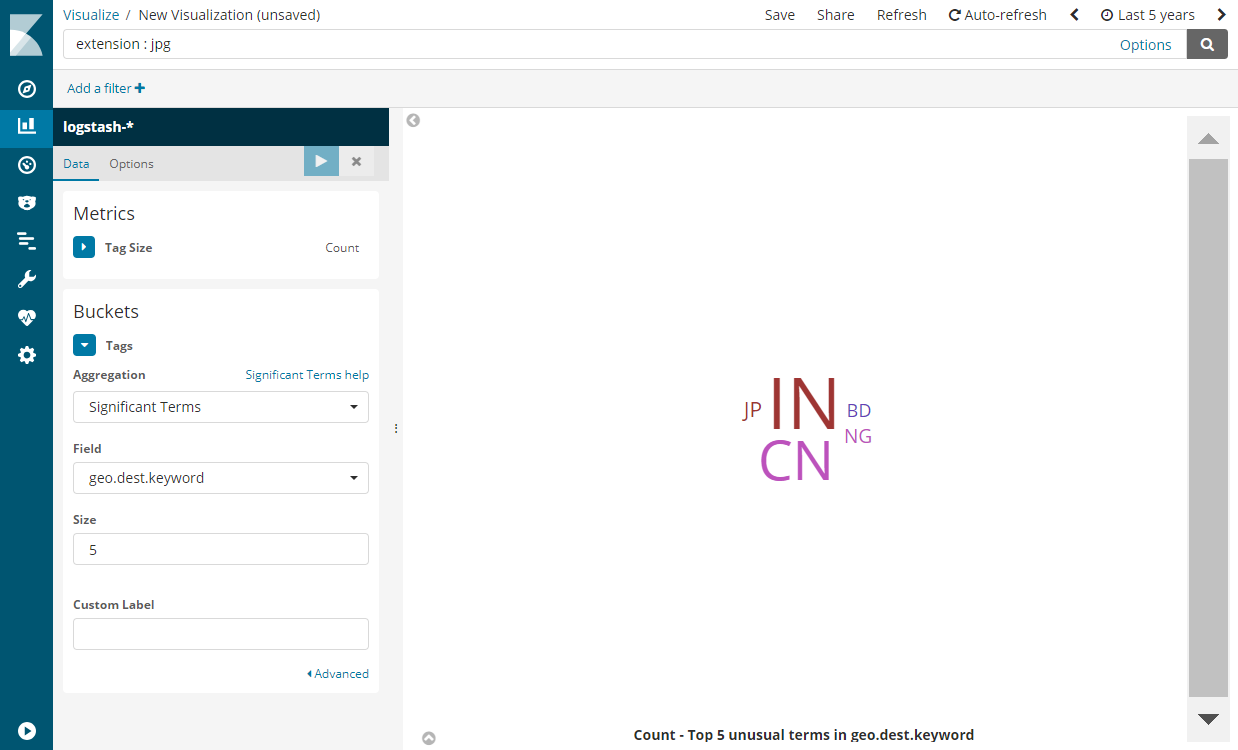Open the Visualize bar chart icon
This screenshot has height=750, width=1238.
(x=27, y=126)
